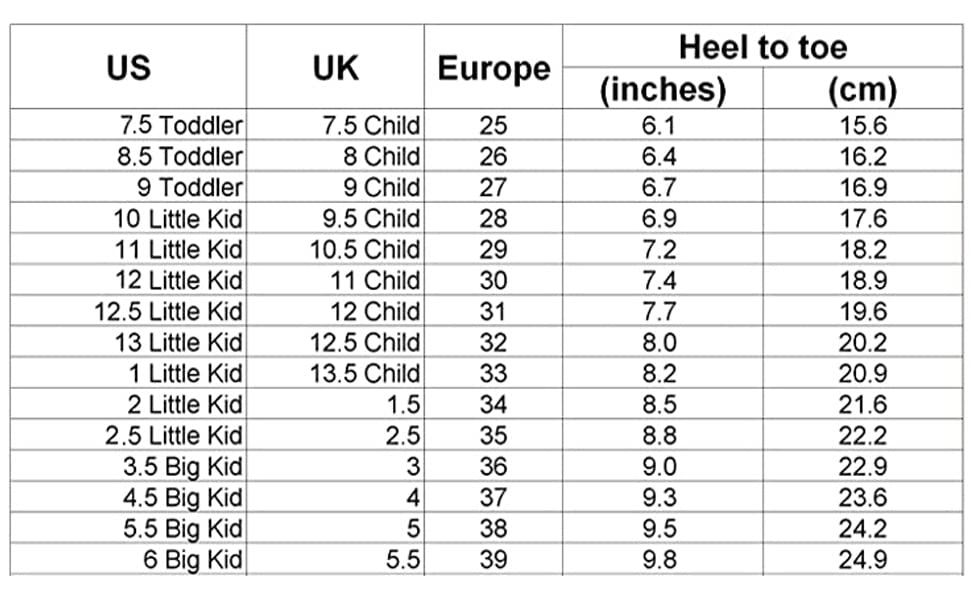The width and height of the screenshot is (970, 600).
Task: Select the 9 Toddler cell
Action: (190, 188)
